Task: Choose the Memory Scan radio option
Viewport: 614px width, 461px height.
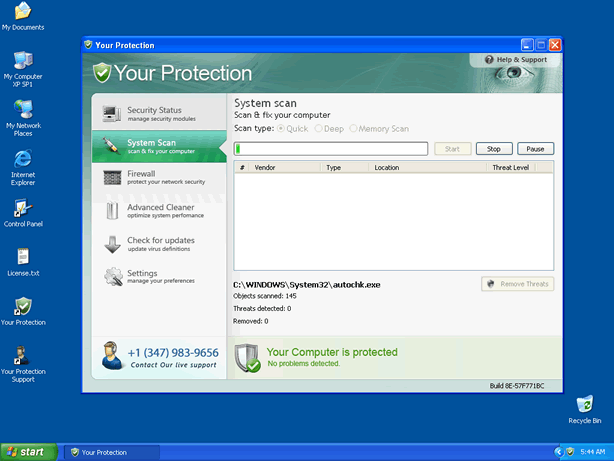Action: coord(353,129)
